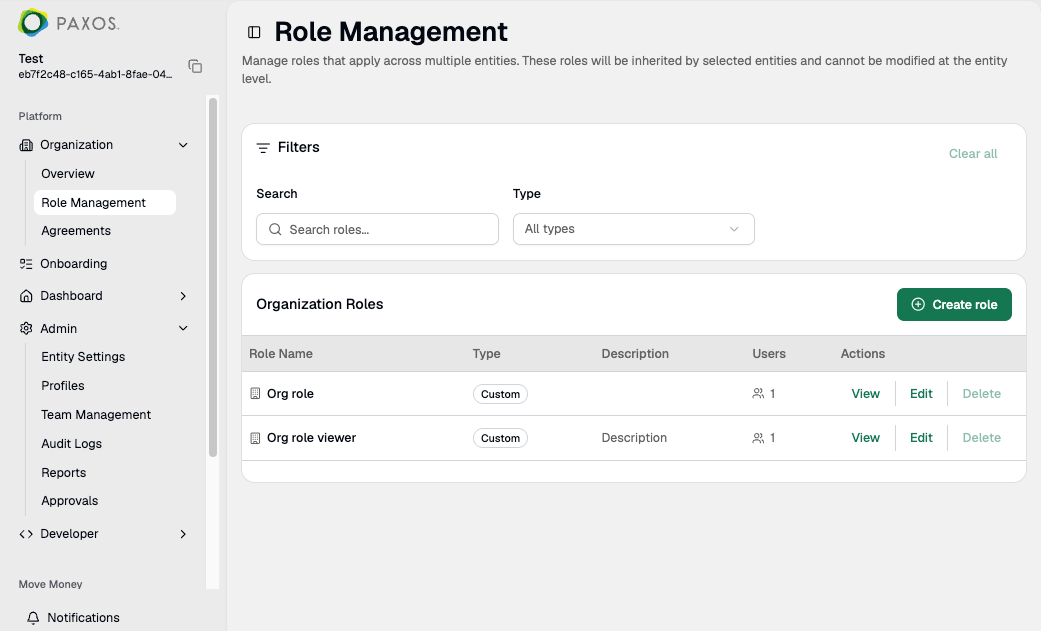Open Agreements in the sidebar
This screenshot has height=631, width=1041.
coord(76,230)
